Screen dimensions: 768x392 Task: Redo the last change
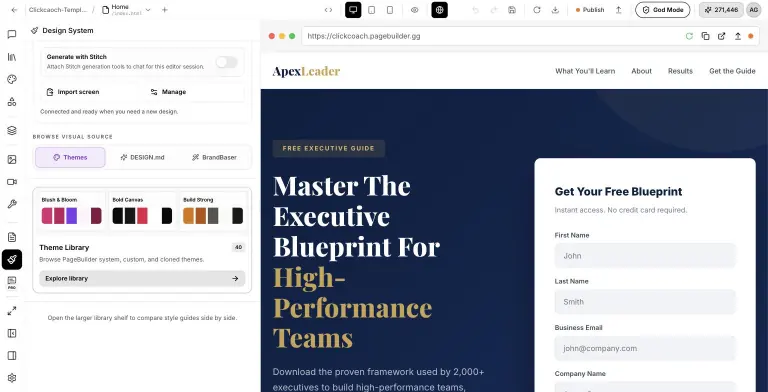coord(494,10)
